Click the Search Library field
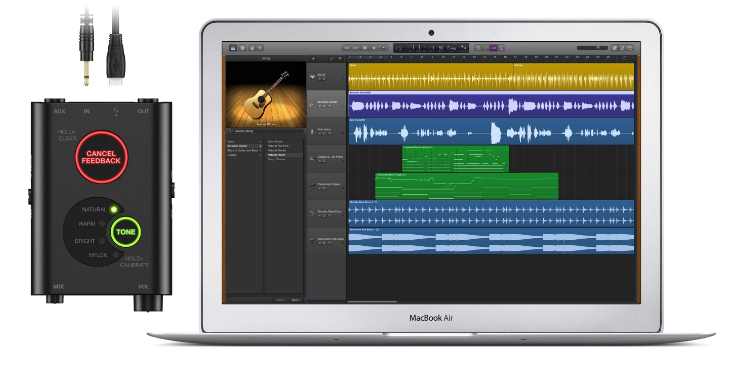746x375 pixels. (x=265, y=131)
